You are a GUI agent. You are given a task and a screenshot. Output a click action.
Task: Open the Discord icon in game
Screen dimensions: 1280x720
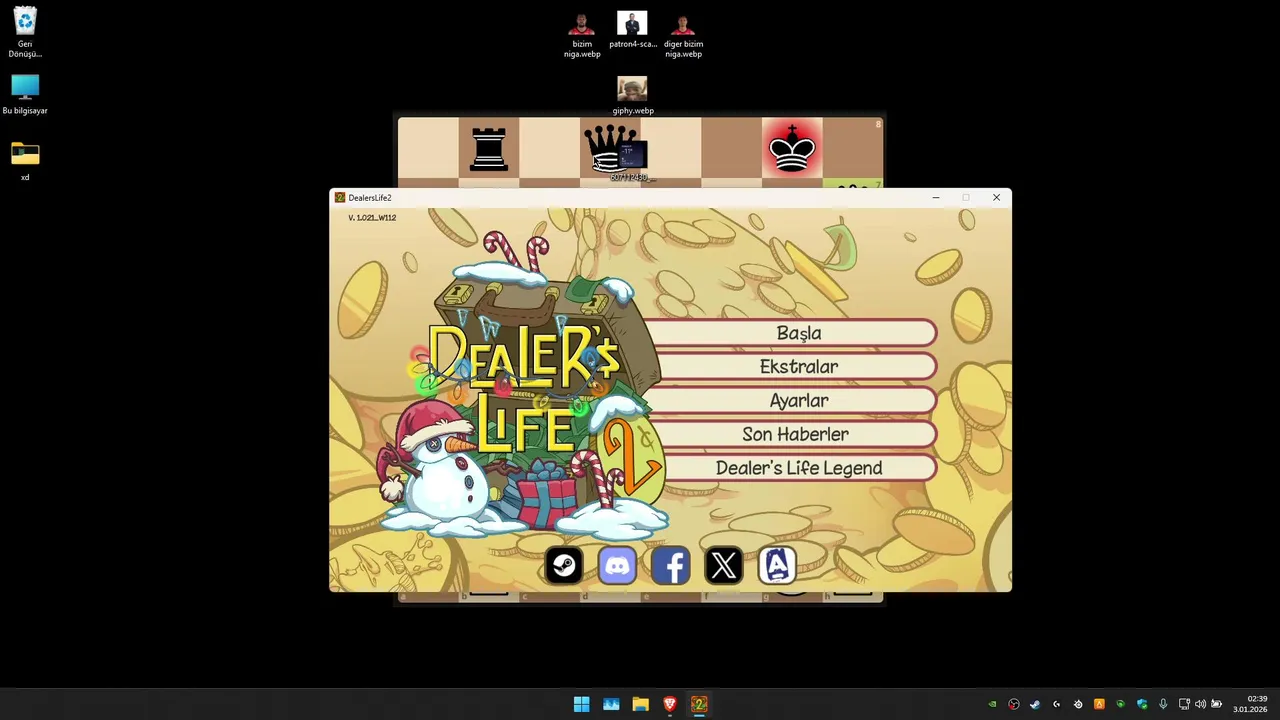[x=617, y=566]
